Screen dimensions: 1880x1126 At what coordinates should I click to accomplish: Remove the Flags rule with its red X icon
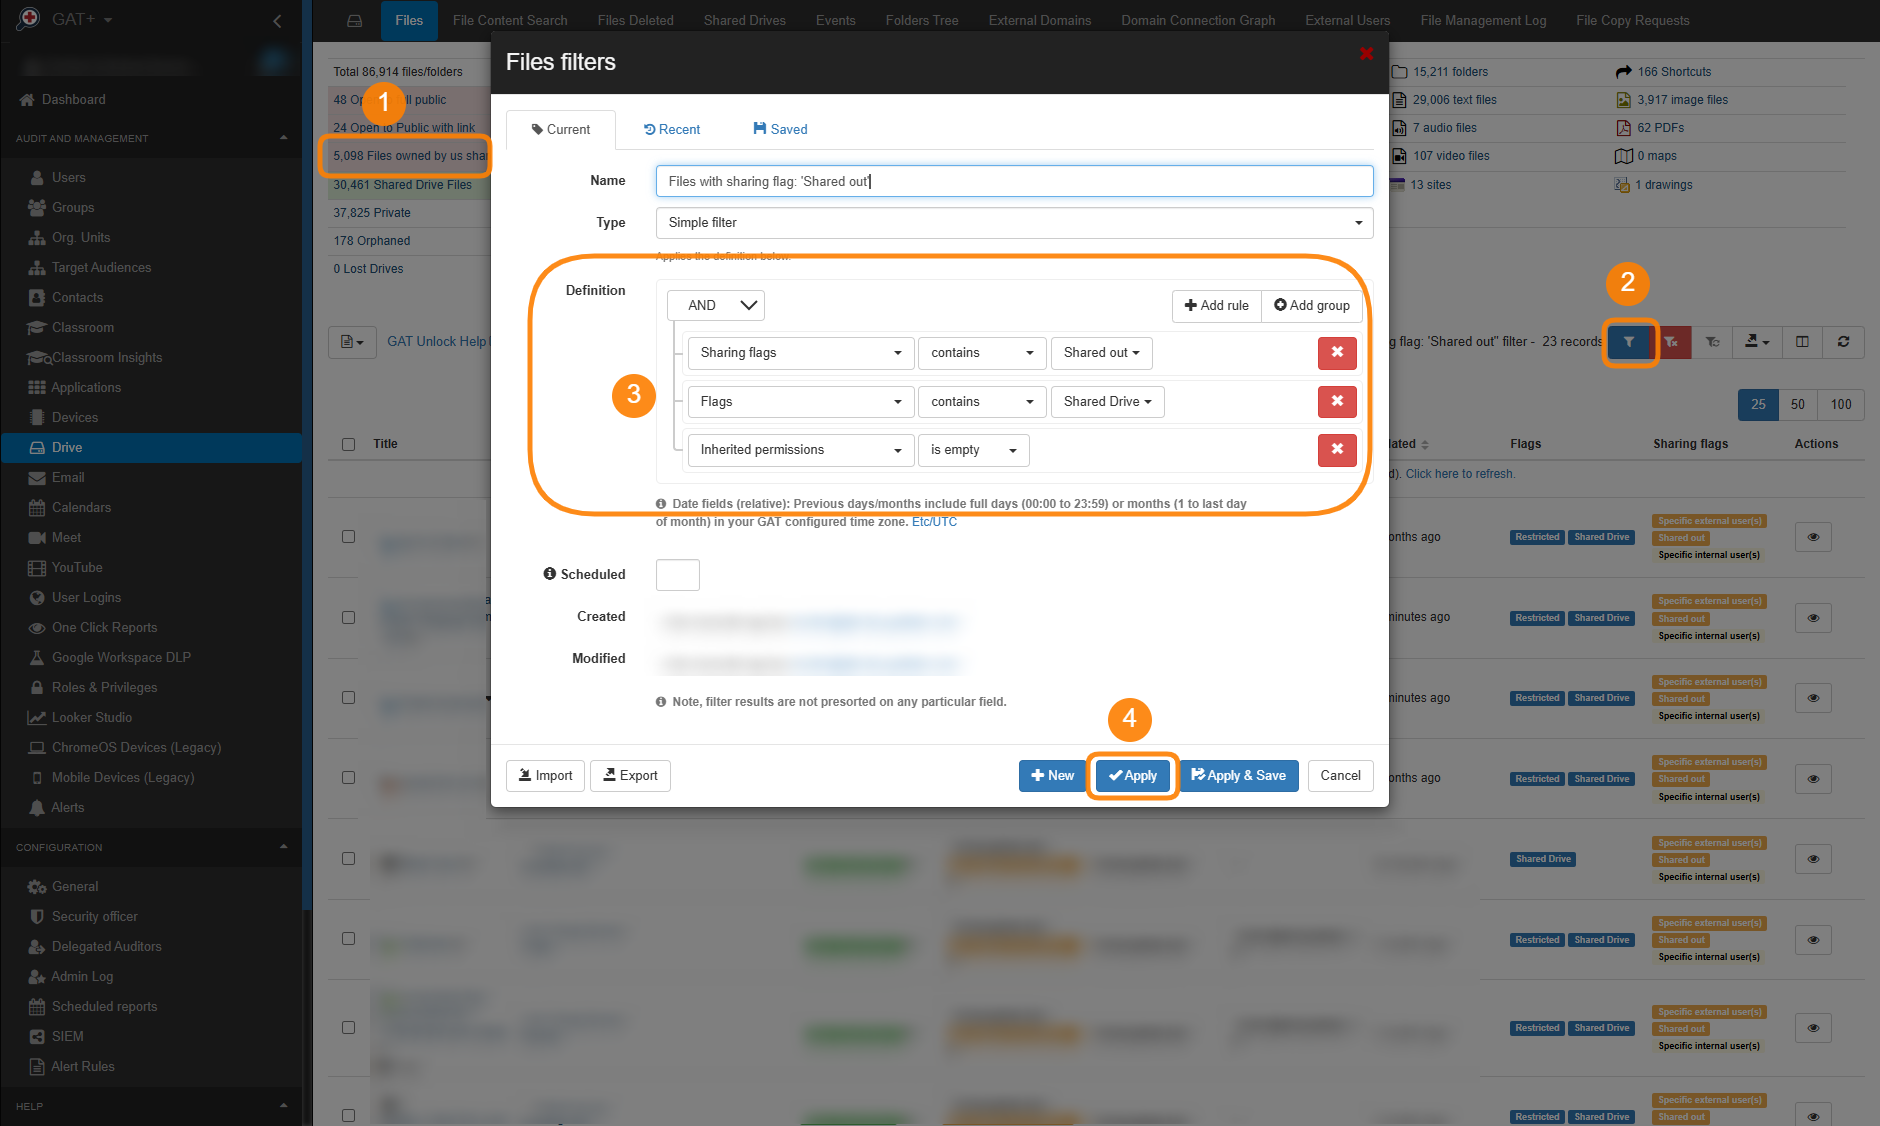[x=1337, y=401]
